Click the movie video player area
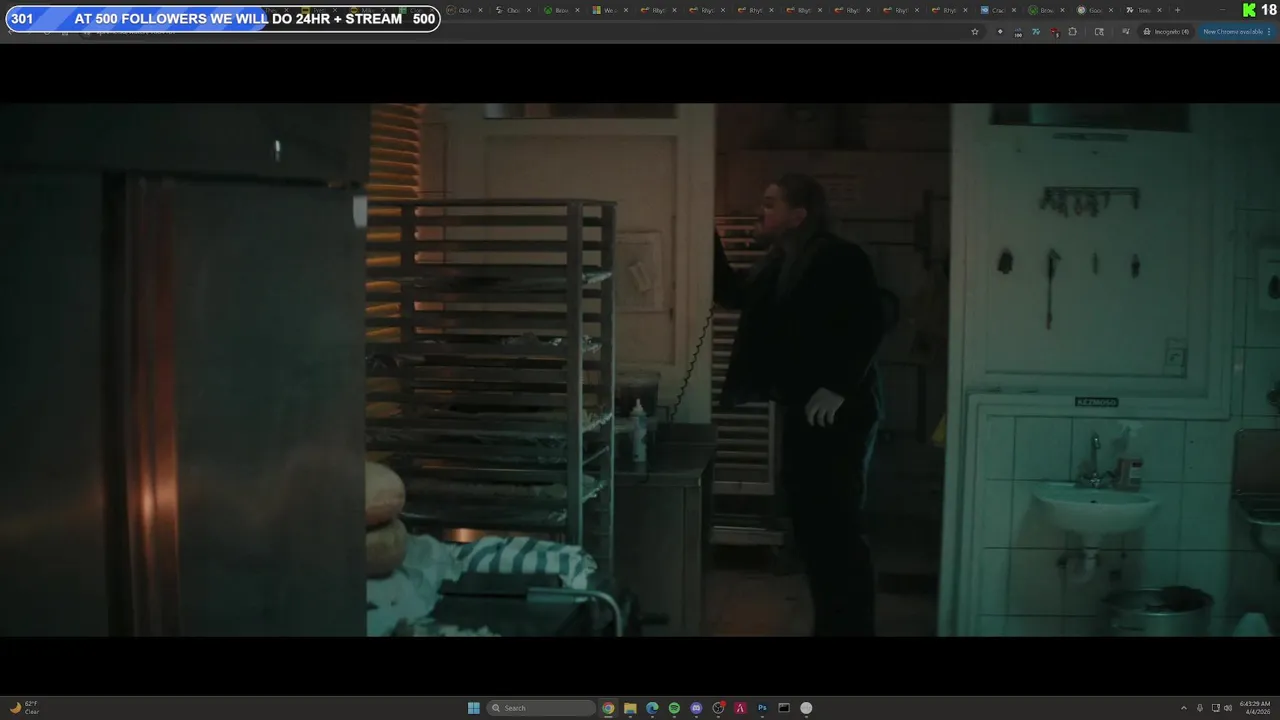The width and height of the screenshot is (1280, 720). (640, 369)
